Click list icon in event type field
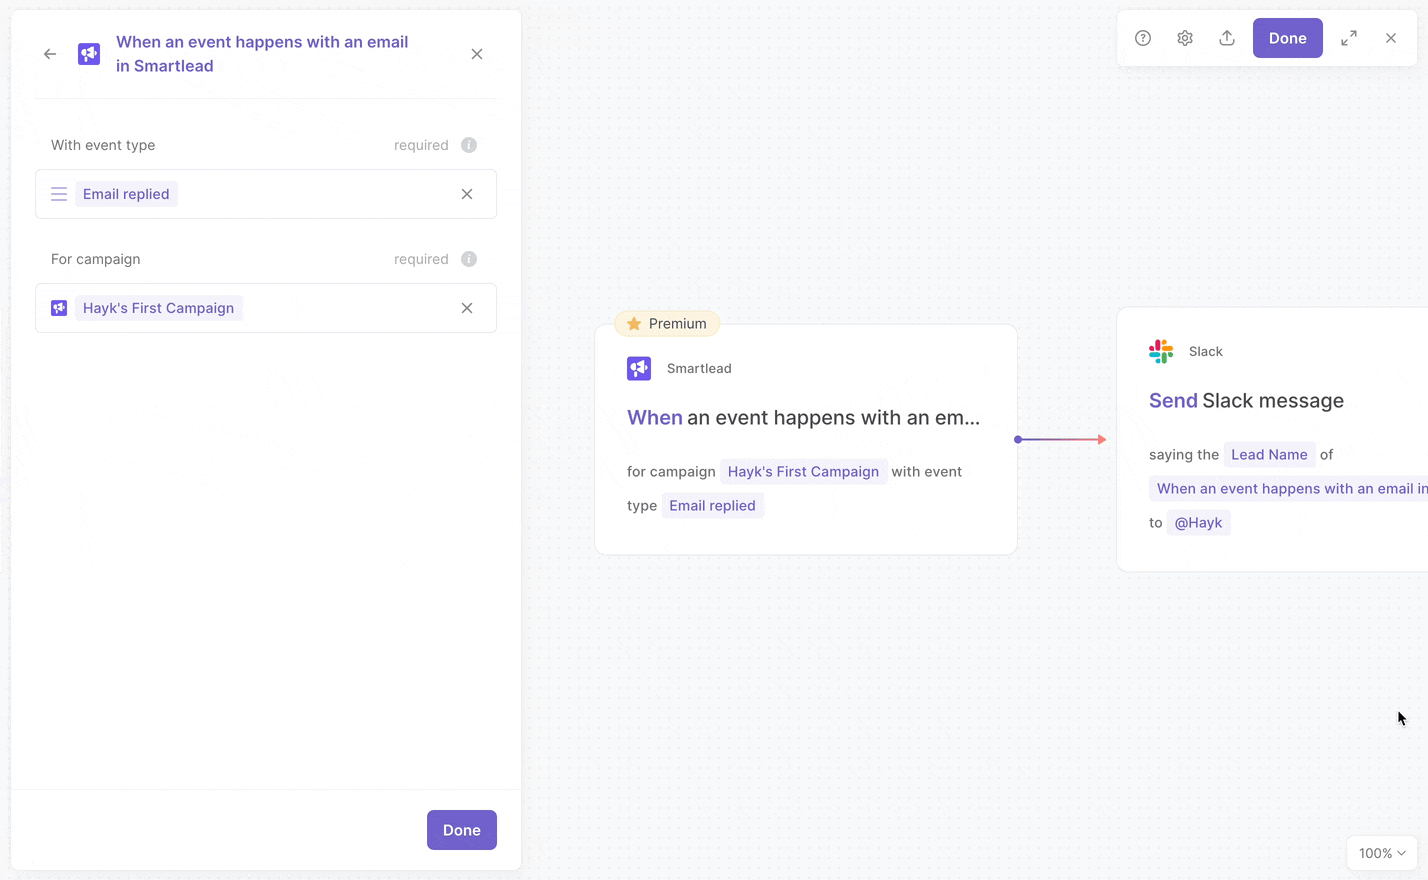Viewport: 1428px width, 880px height. point(59,194)
